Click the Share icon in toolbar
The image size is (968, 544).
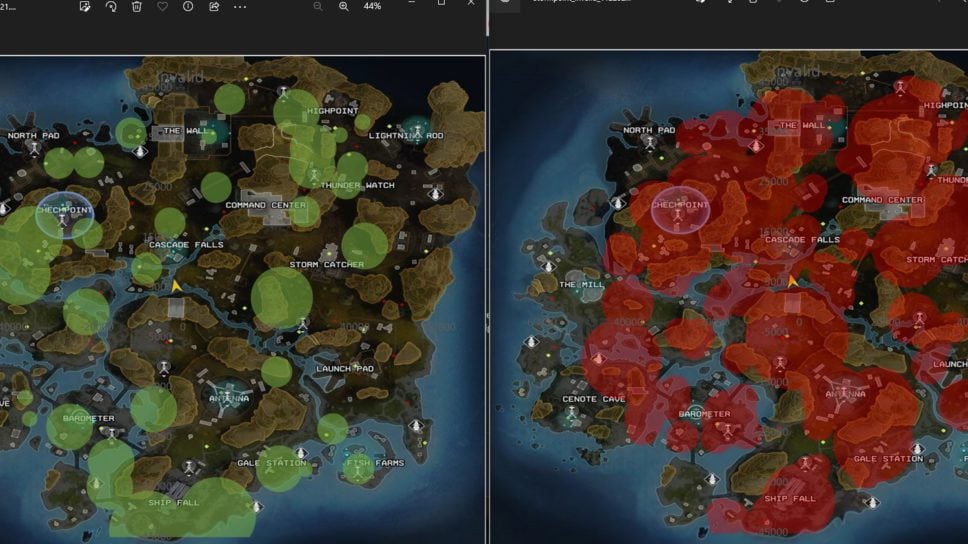214,6
